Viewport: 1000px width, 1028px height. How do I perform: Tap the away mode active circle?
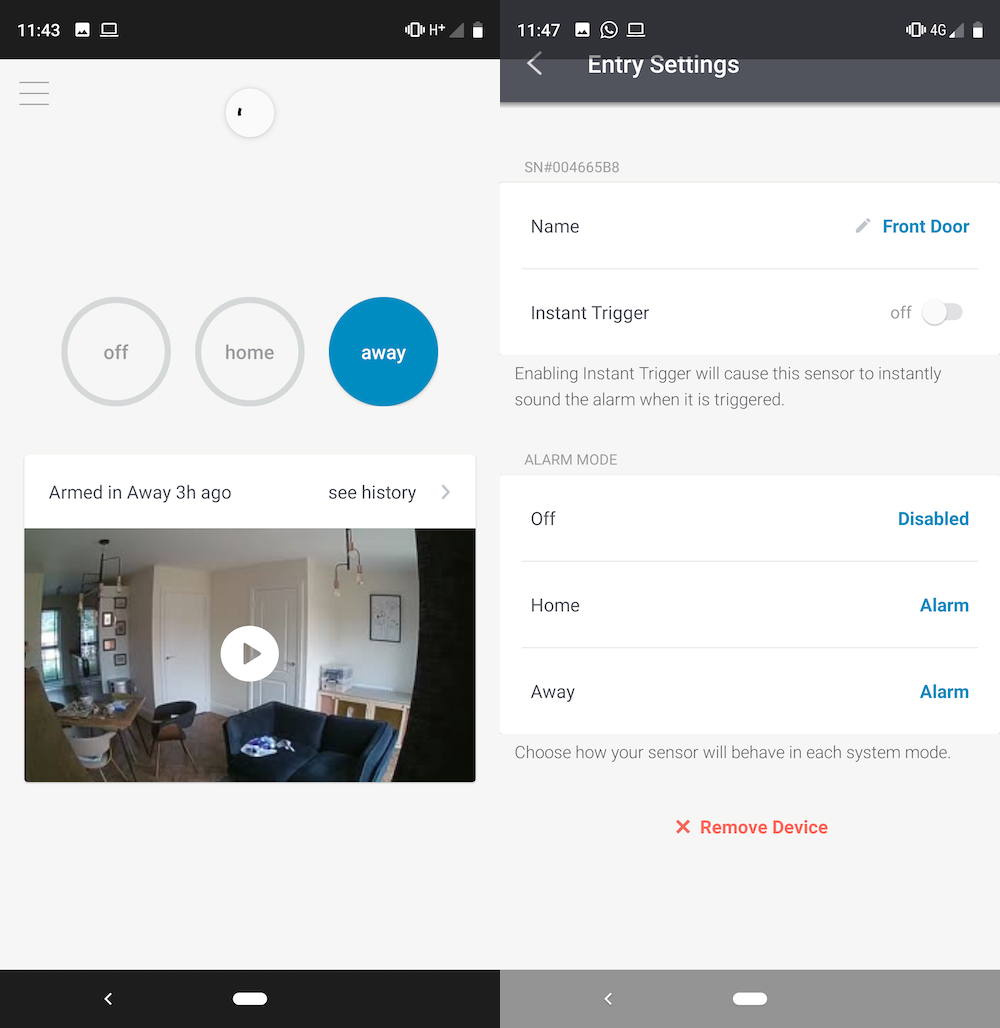[x=383, y=352]
